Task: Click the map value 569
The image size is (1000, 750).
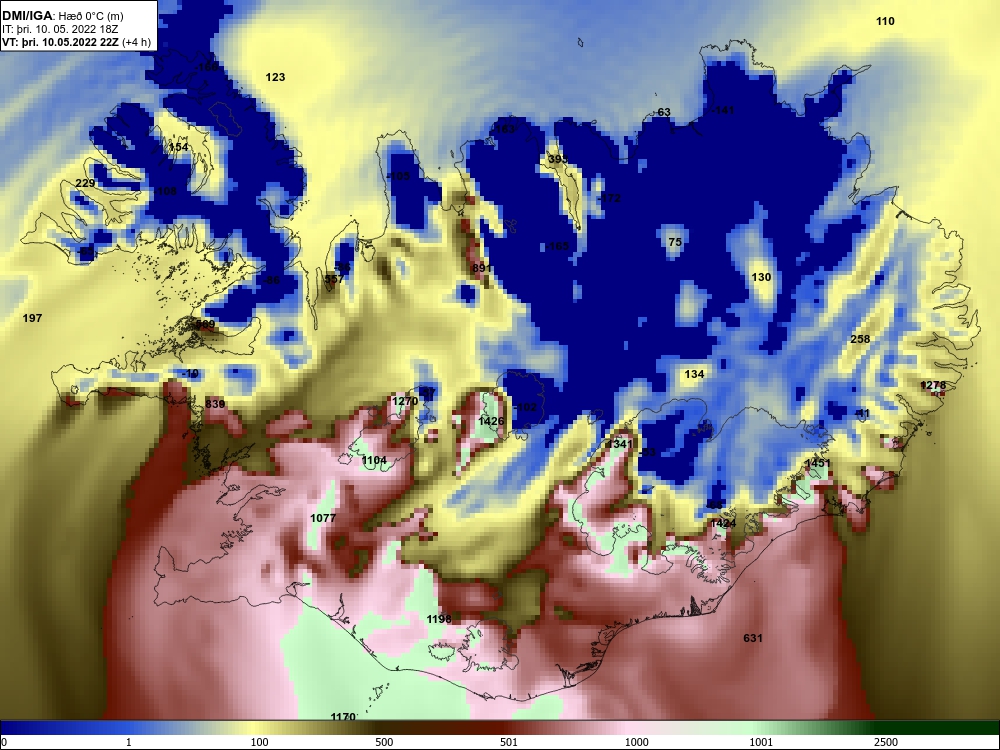Action: pos(205,325)
